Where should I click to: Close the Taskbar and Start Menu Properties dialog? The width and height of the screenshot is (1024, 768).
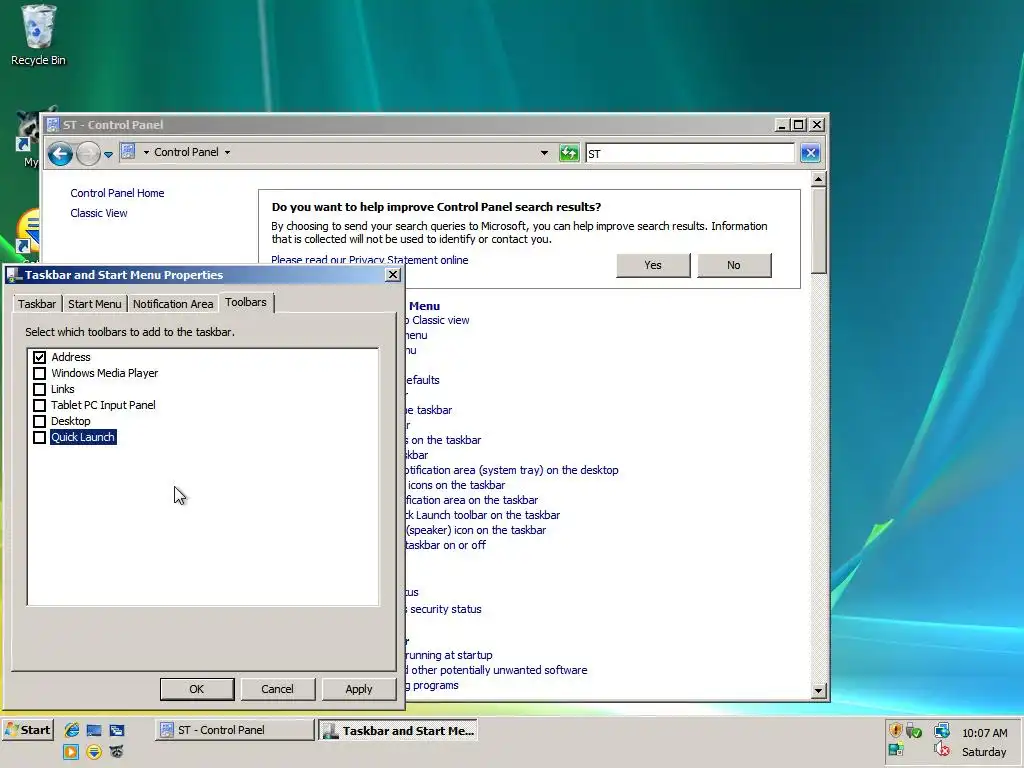click(393, 275)
